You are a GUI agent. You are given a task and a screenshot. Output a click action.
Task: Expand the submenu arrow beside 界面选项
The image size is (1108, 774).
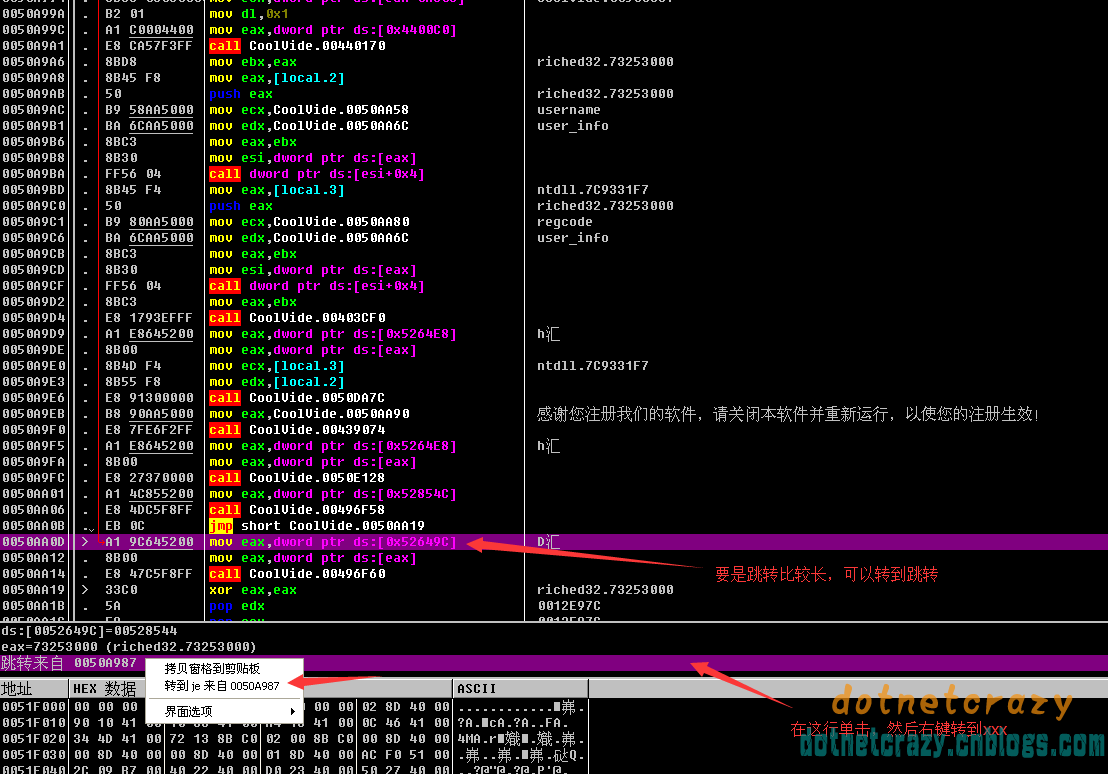tap(293, 711)
